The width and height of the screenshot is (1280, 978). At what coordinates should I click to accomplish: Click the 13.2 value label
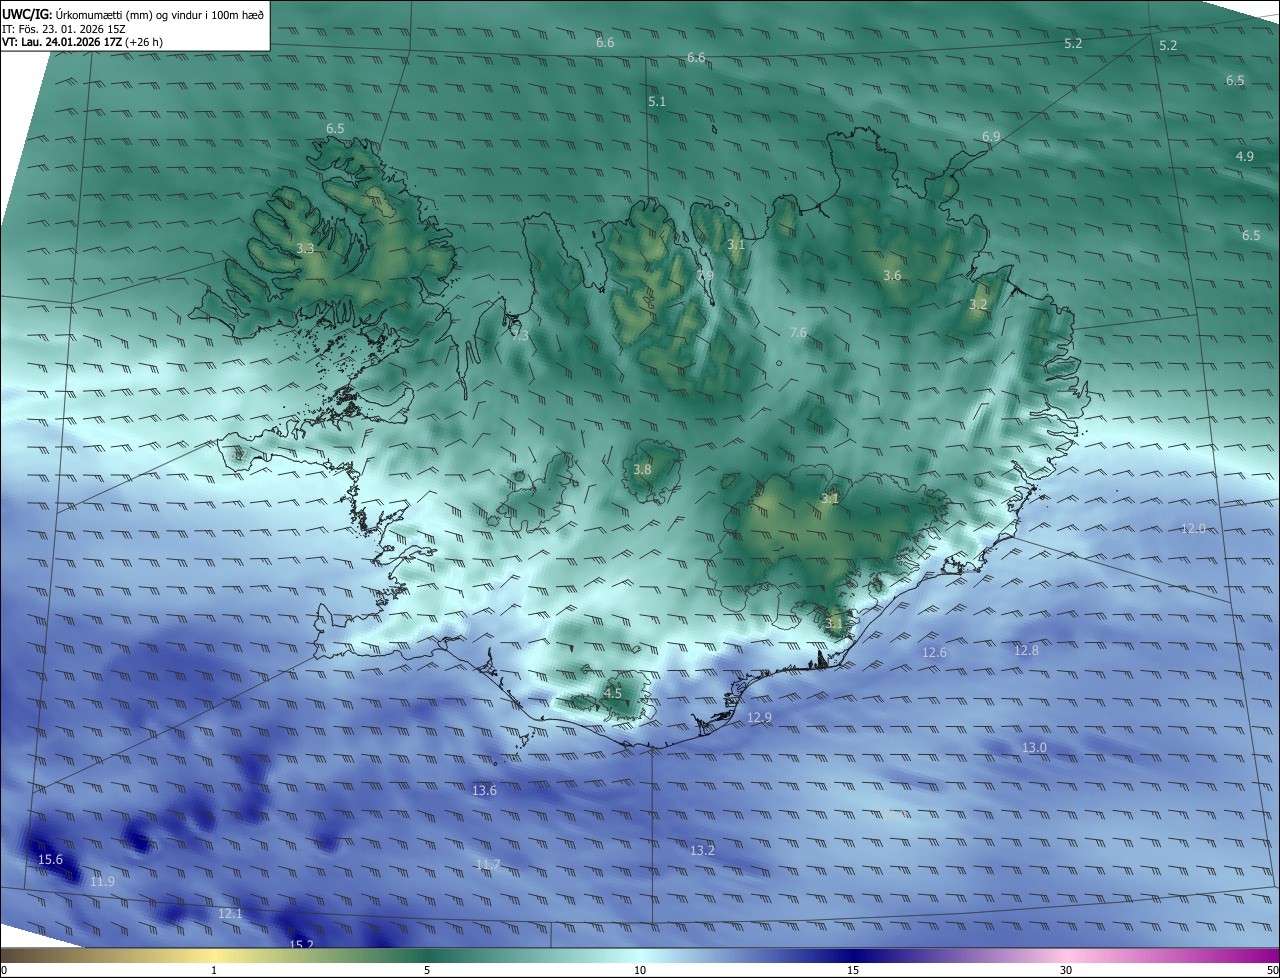pos(703,851)
